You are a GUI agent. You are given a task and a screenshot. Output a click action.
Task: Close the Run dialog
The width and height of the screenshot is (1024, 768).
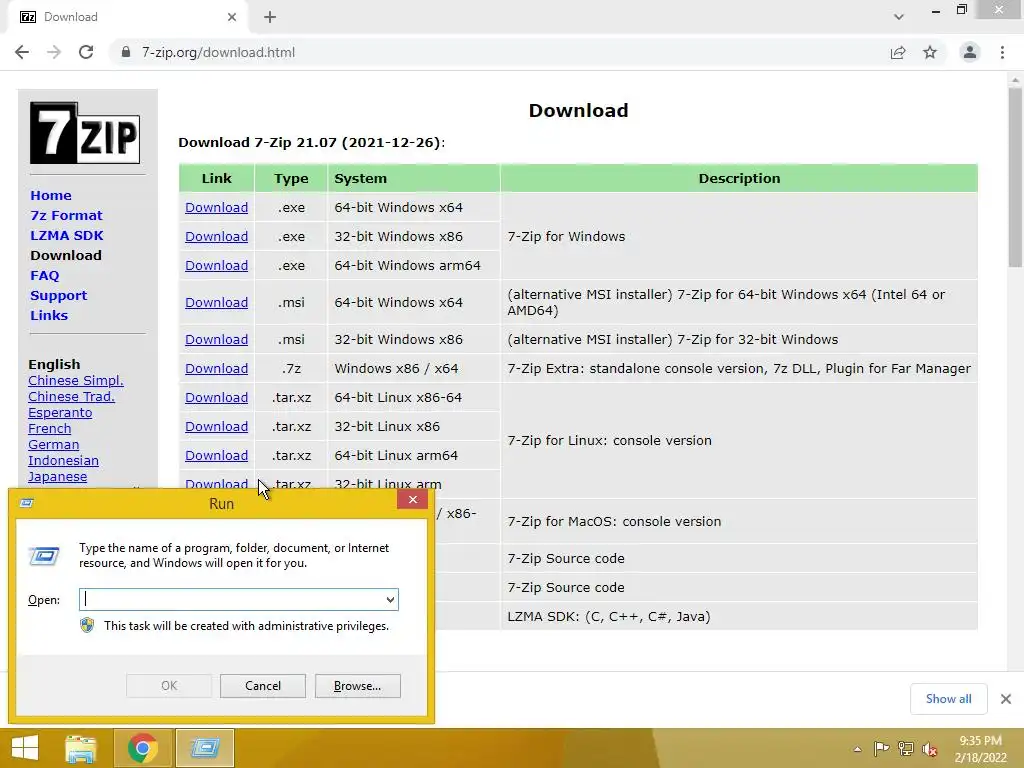(x=413, y=500)
